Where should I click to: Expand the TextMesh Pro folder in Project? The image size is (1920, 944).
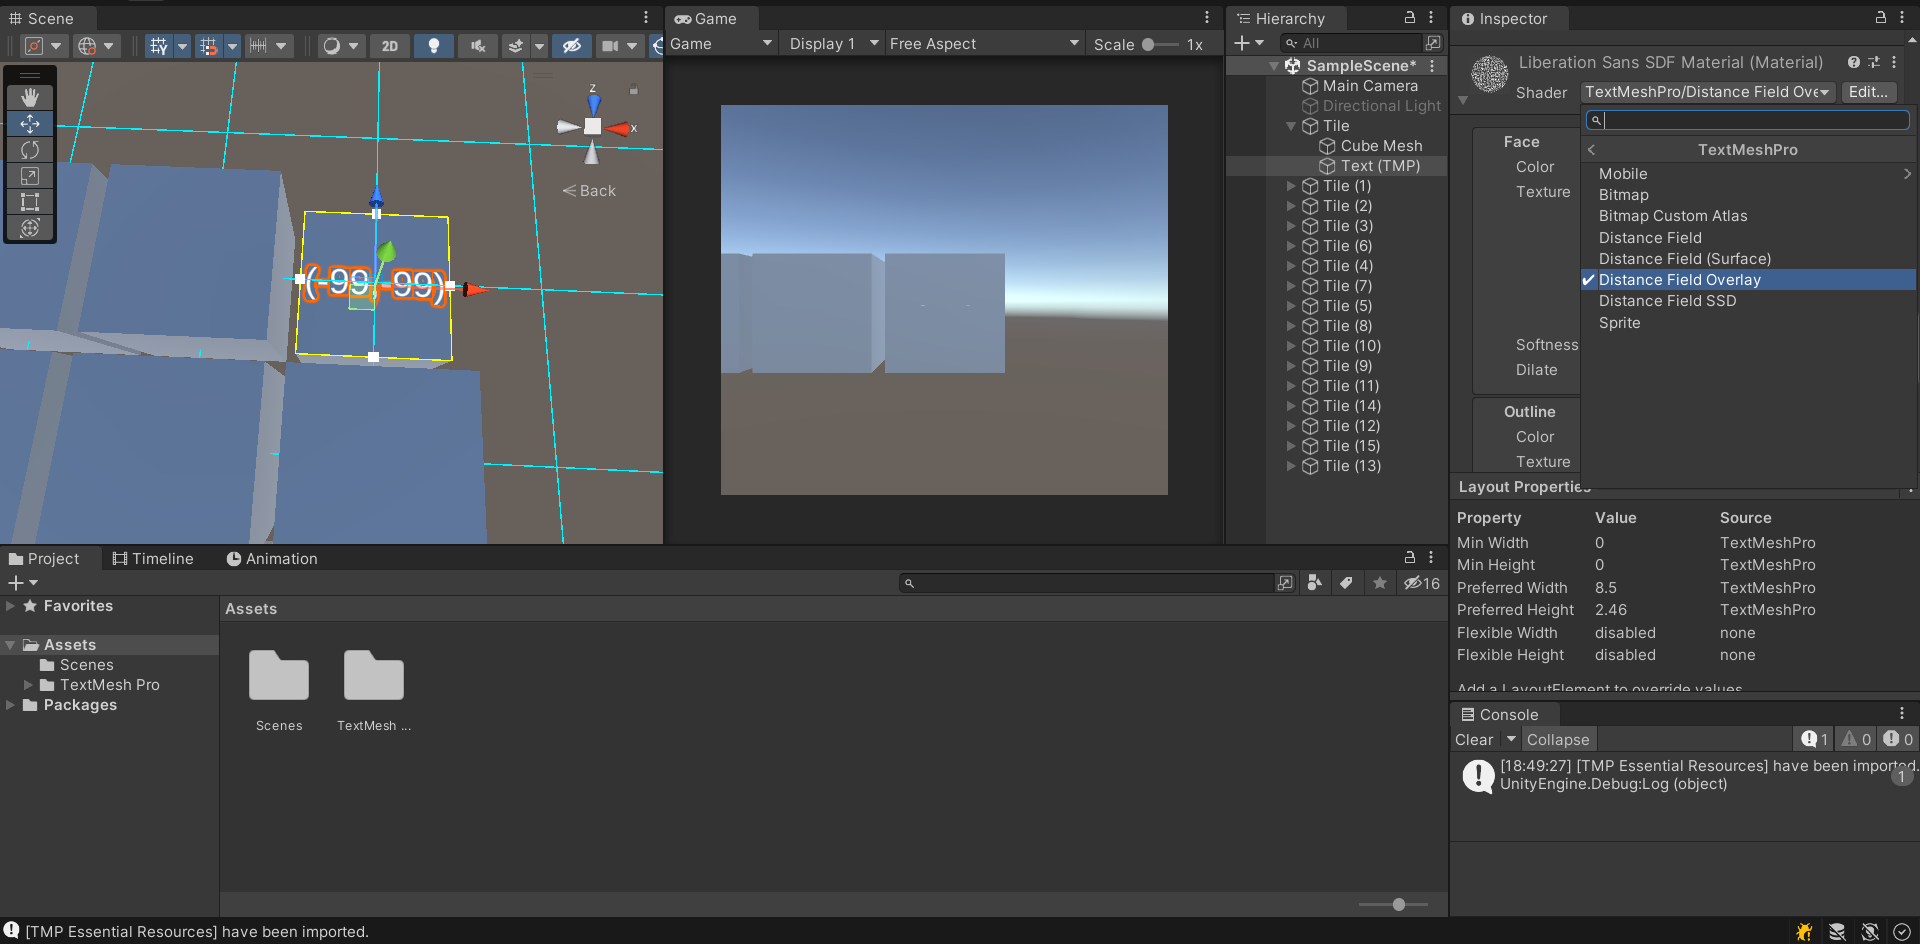tap(28, 685)
